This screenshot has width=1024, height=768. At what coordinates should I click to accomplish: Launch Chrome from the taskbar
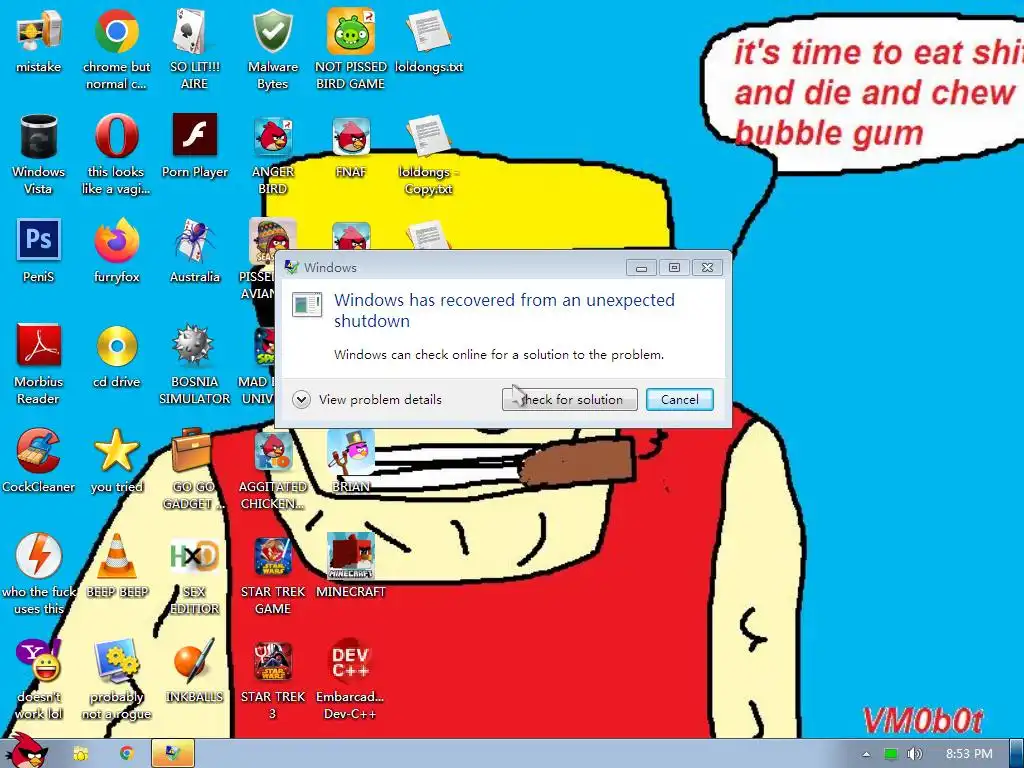(x=127, y=754)
